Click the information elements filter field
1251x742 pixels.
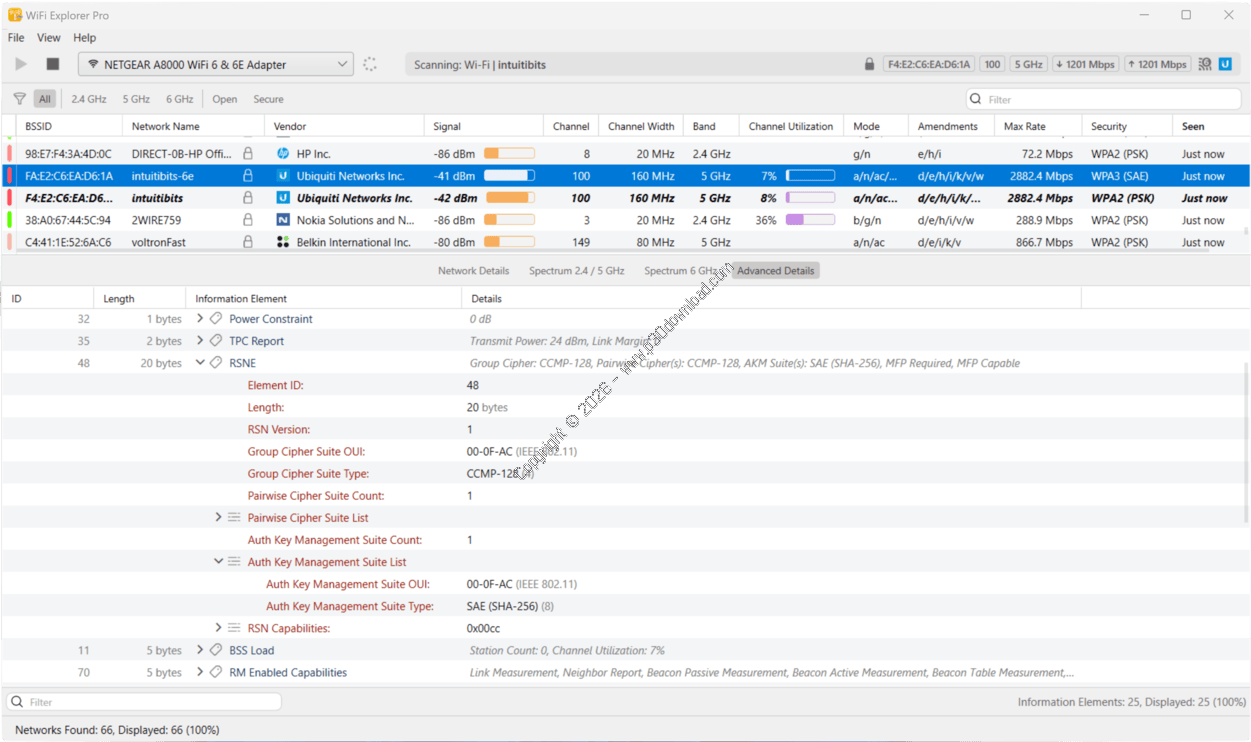pyautogui.click(x=145, y=702)
